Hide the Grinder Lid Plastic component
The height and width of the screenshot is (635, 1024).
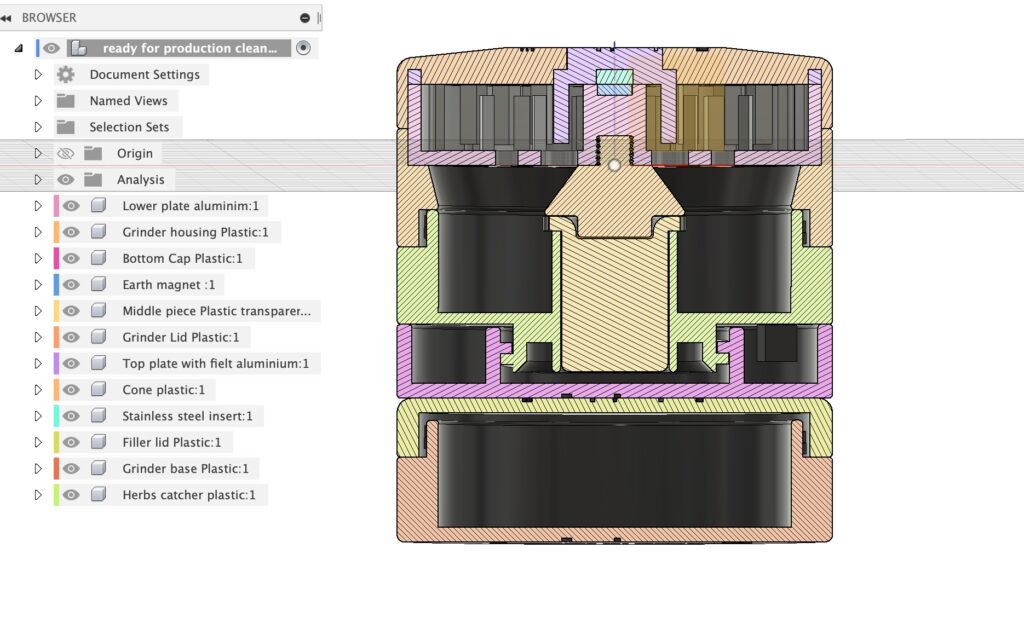click(71, 338)
